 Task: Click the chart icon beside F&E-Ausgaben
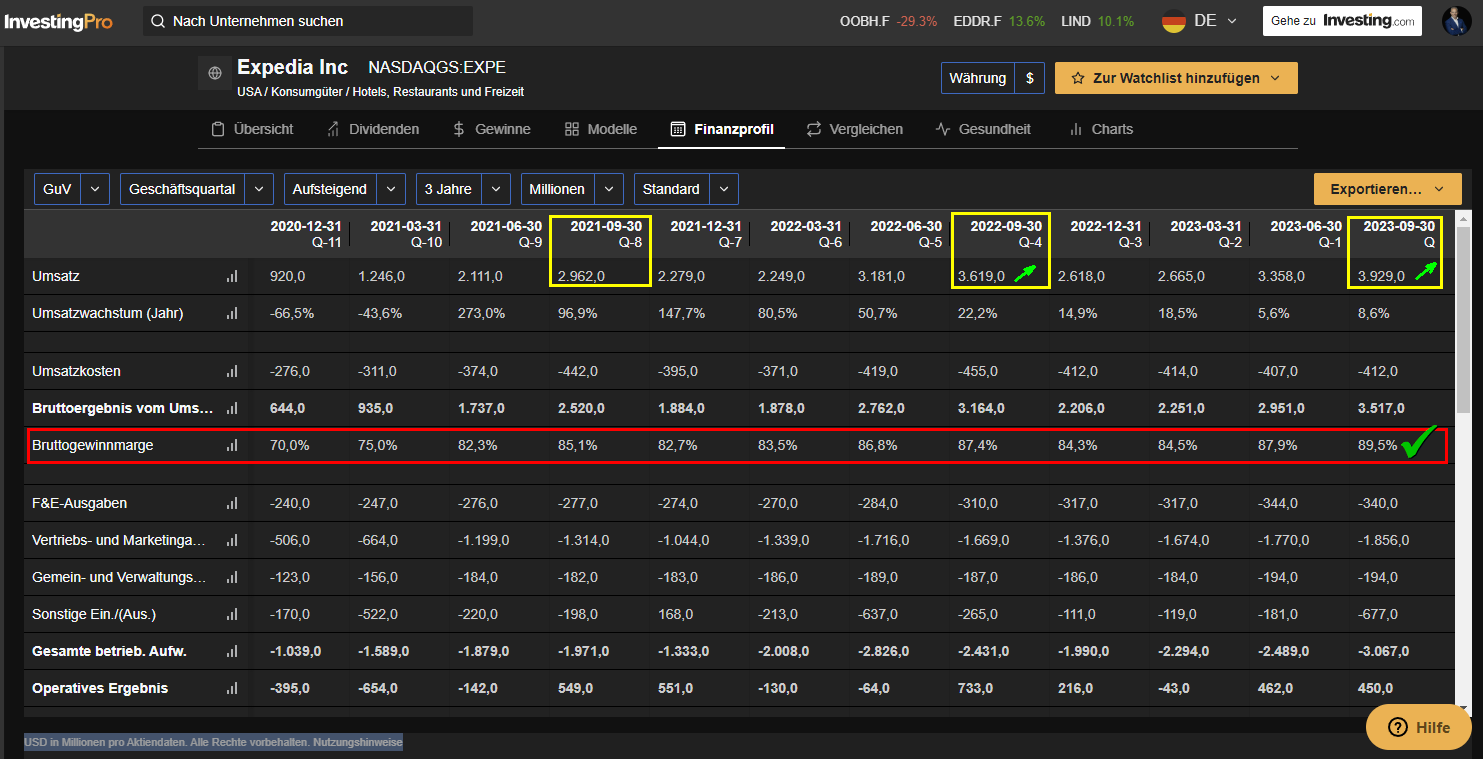point(232,503)
